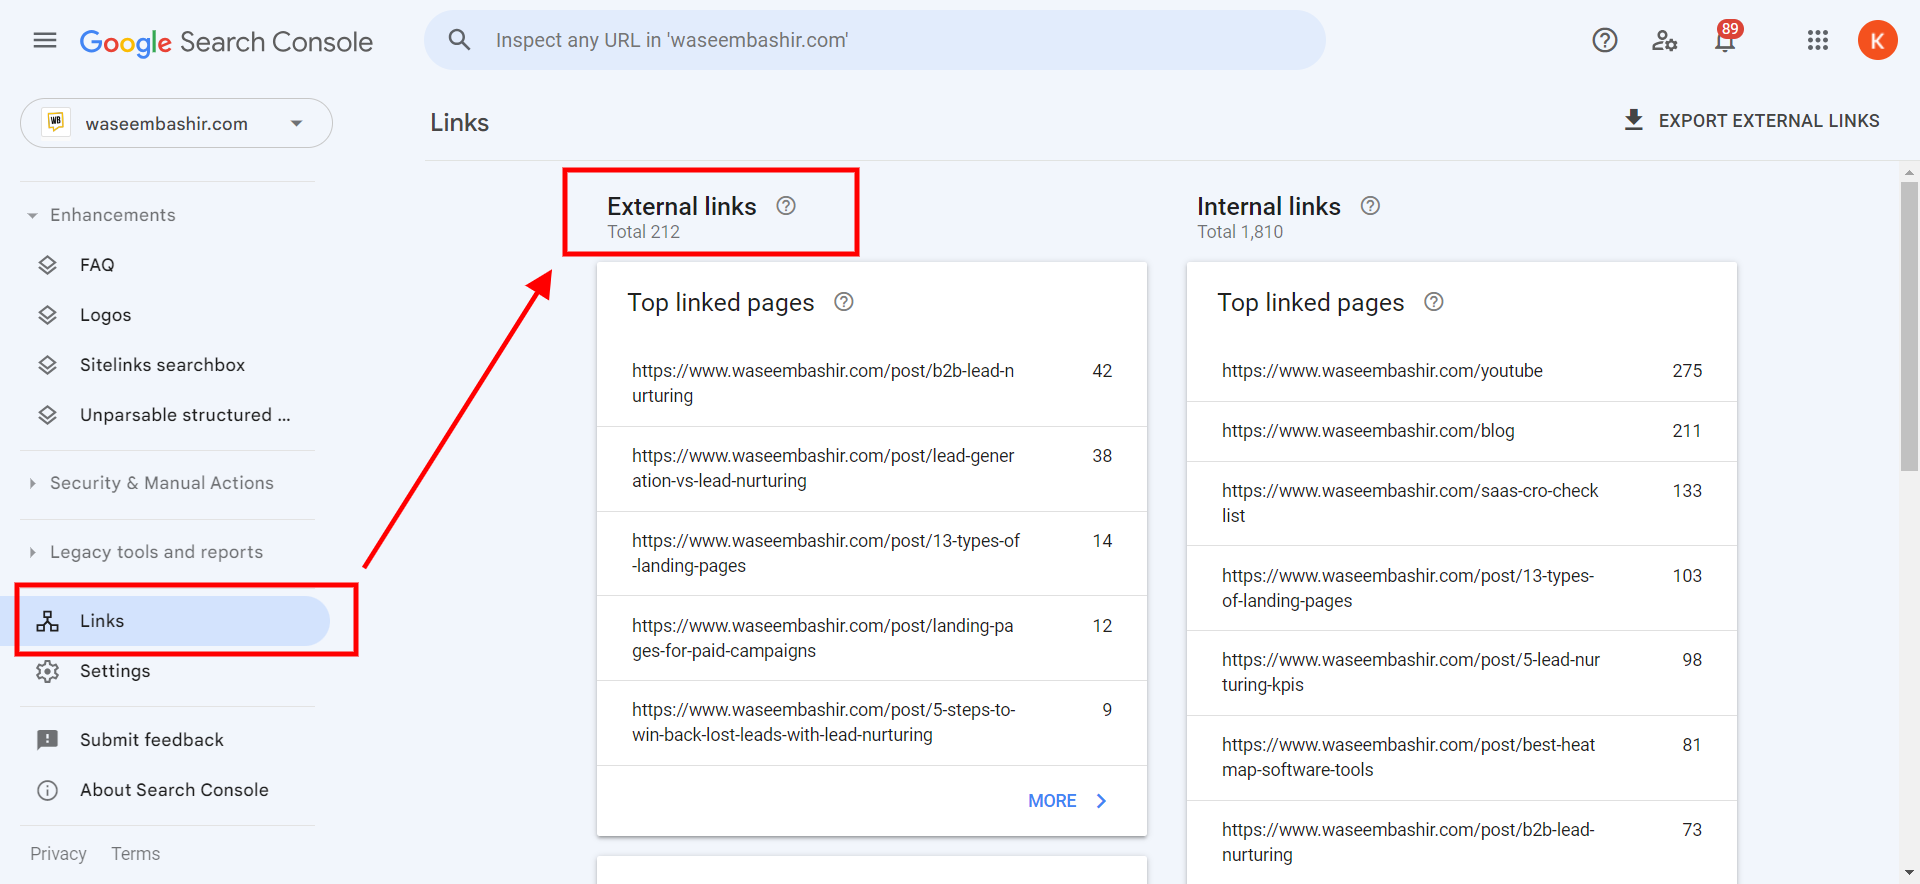1920x884 pixels.
Task: Click MORE under external top linked pages
Action: click(x=1067, y=801)
